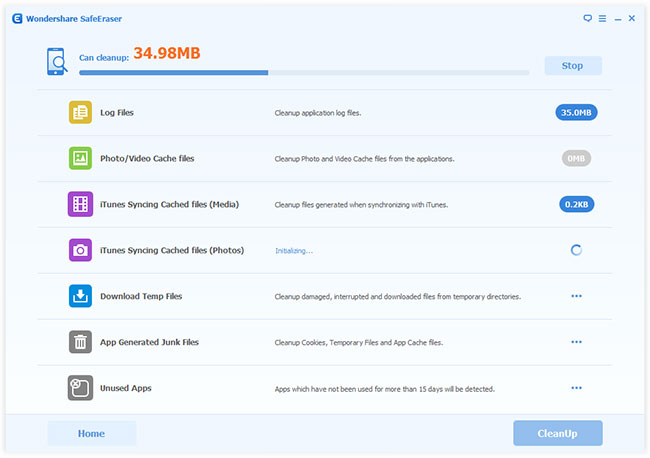Click the Wondershare SafeEraser logo icon

coord(17,19)
